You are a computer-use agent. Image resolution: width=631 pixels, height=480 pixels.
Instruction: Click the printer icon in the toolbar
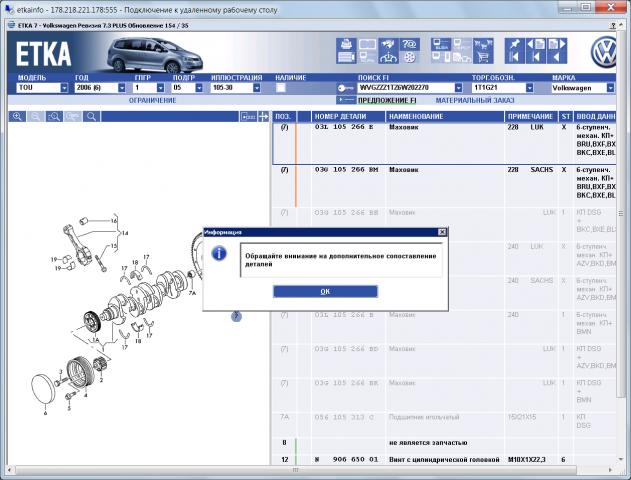pyautogui.click(x=346, y=44)
